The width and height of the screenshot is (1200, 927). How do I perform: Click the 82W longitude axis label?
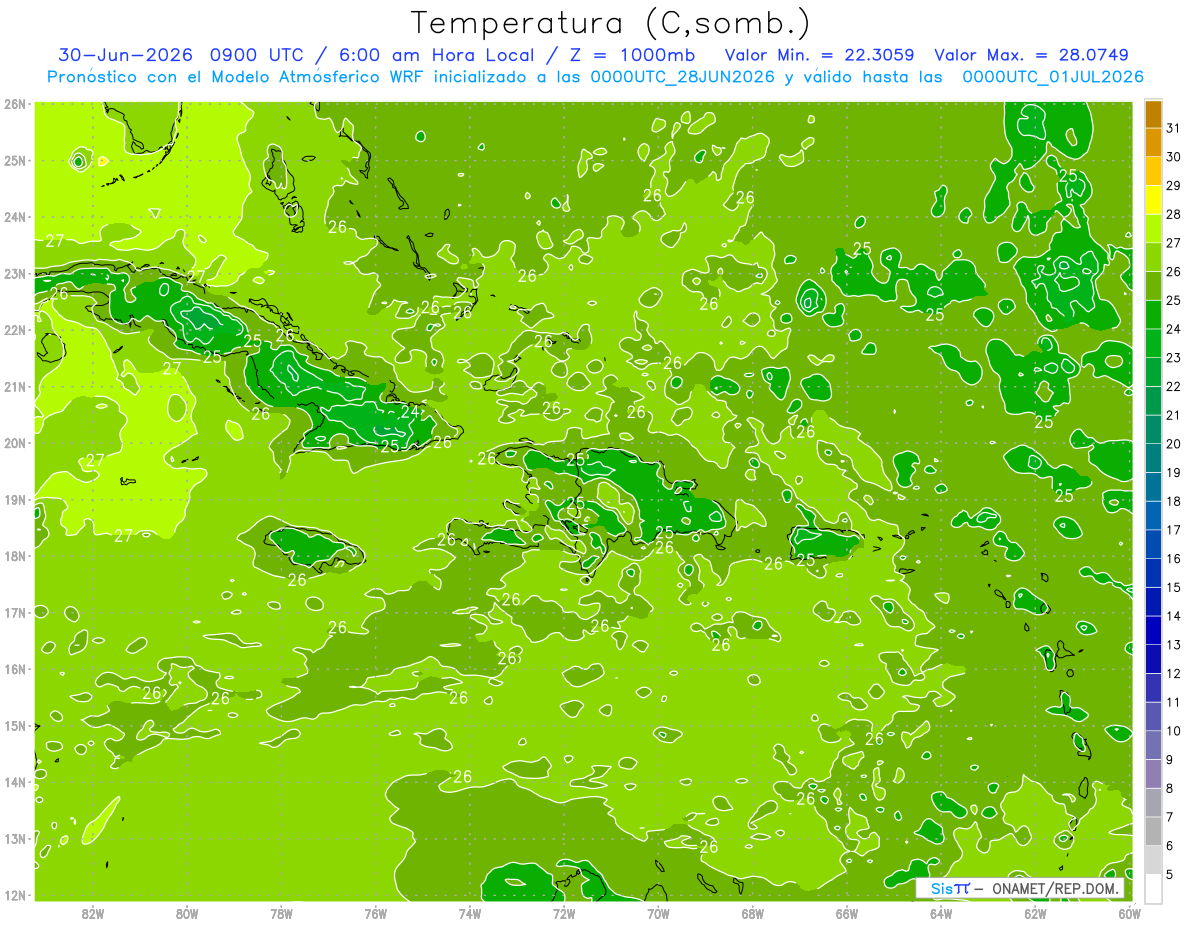click(x=92, y=914)
